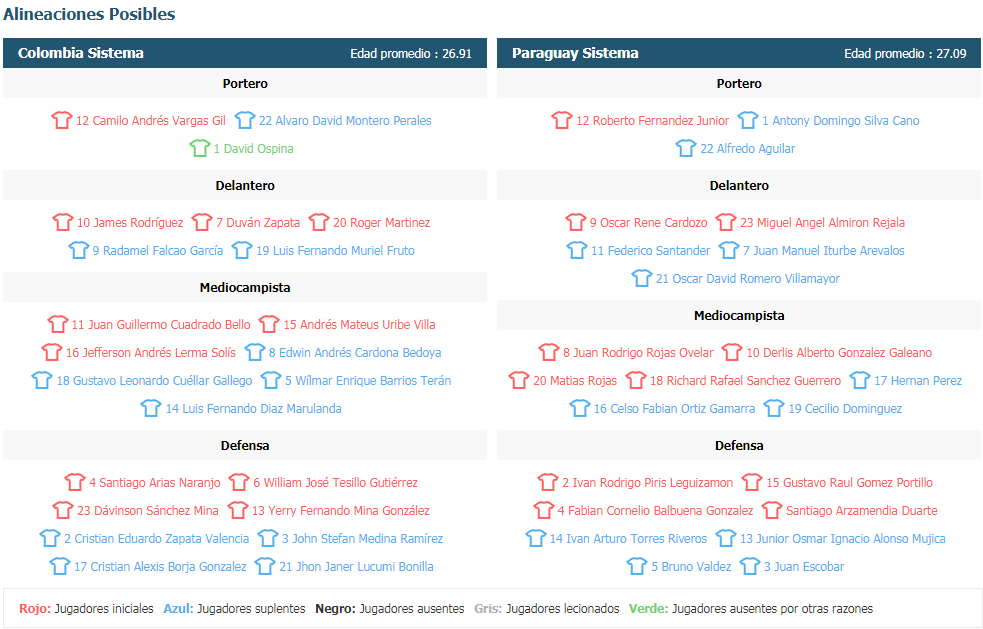Select Miguel Angel Almiron Rejala

(823, 223)
